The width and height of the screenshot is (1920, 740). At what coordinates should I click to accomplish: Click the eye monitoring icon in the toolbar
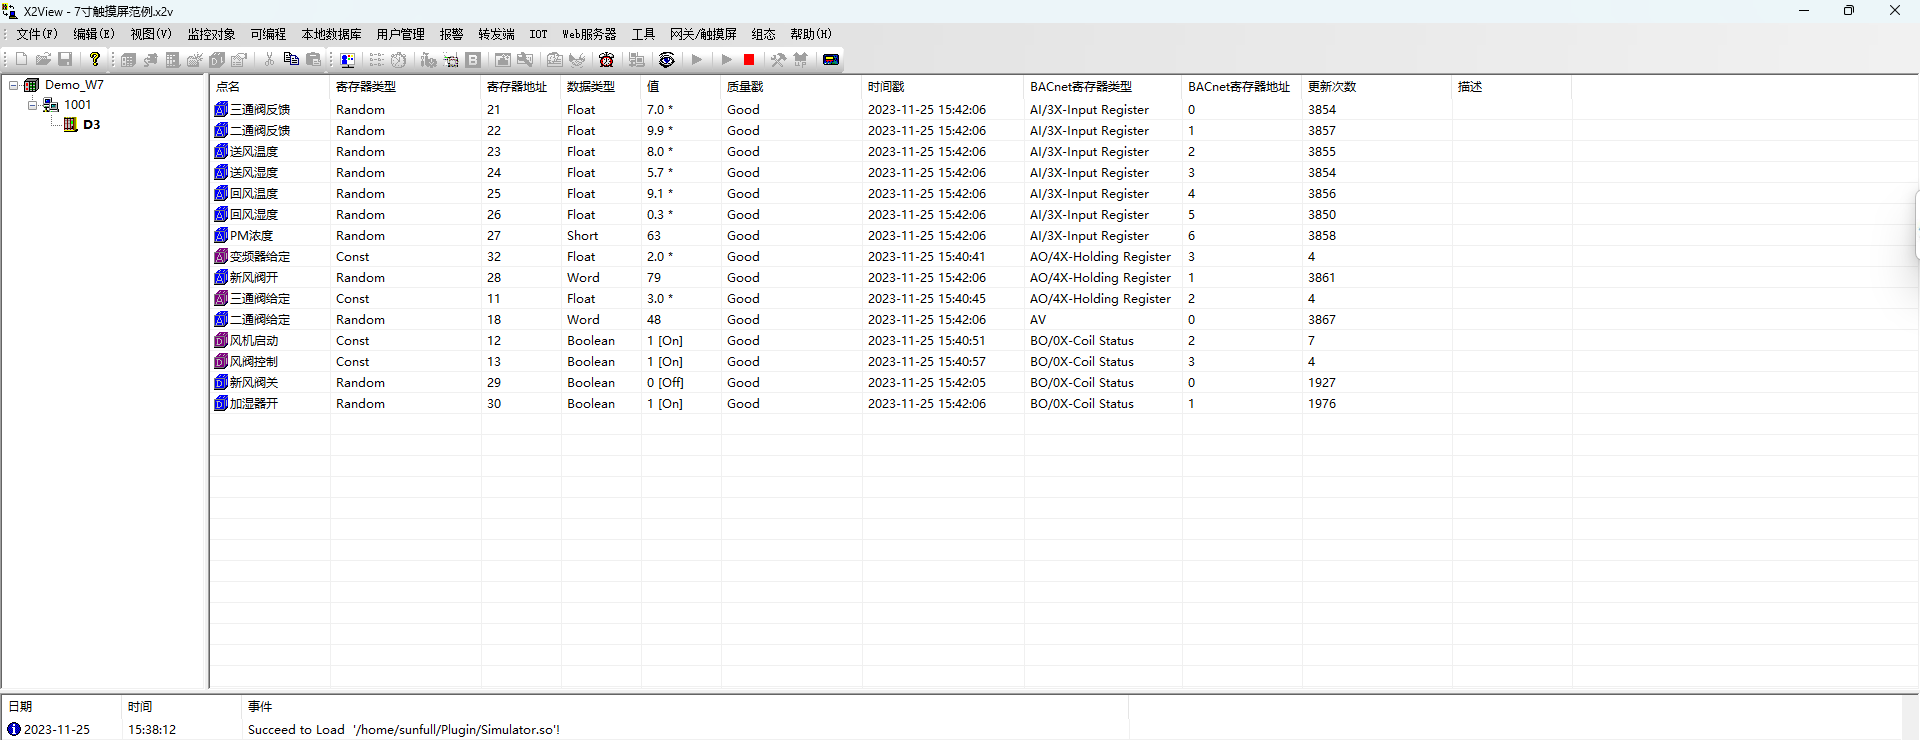[x=667, y=60]
